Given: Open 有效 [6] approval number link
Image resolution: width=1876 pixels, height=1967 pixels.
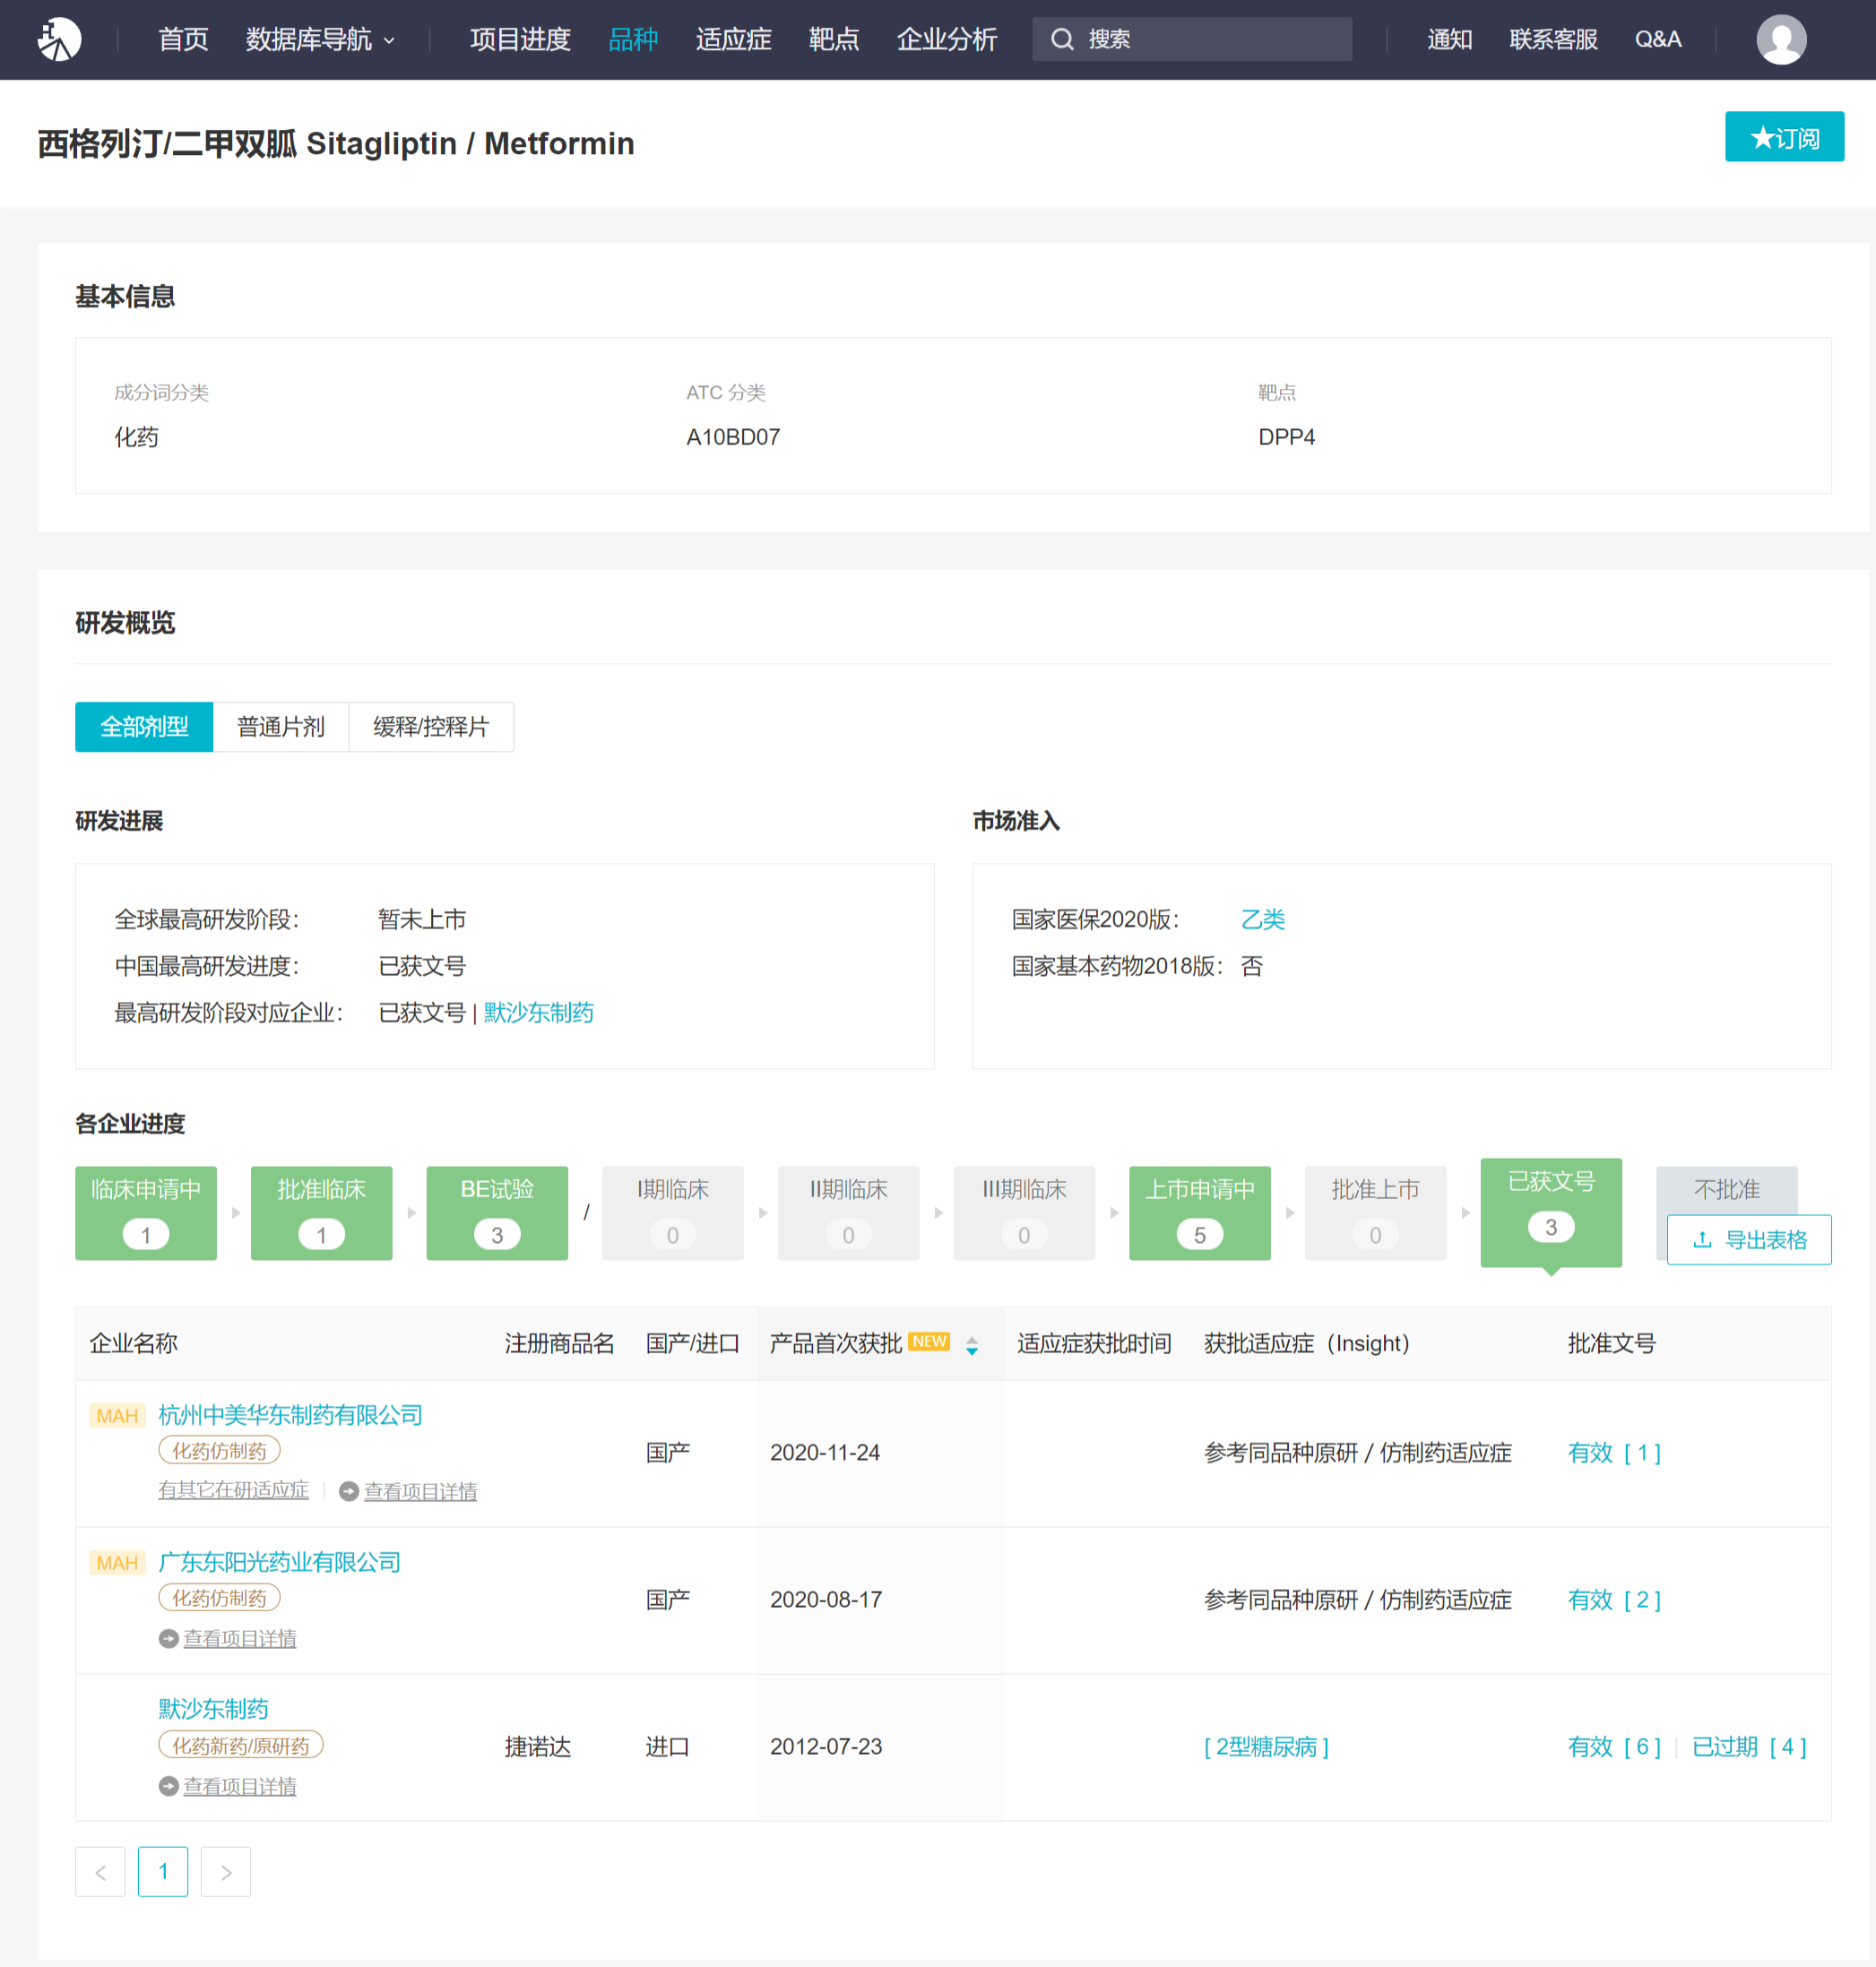Looking at the screenshot, I should pyautogui.click(x=1614, y=1746).
